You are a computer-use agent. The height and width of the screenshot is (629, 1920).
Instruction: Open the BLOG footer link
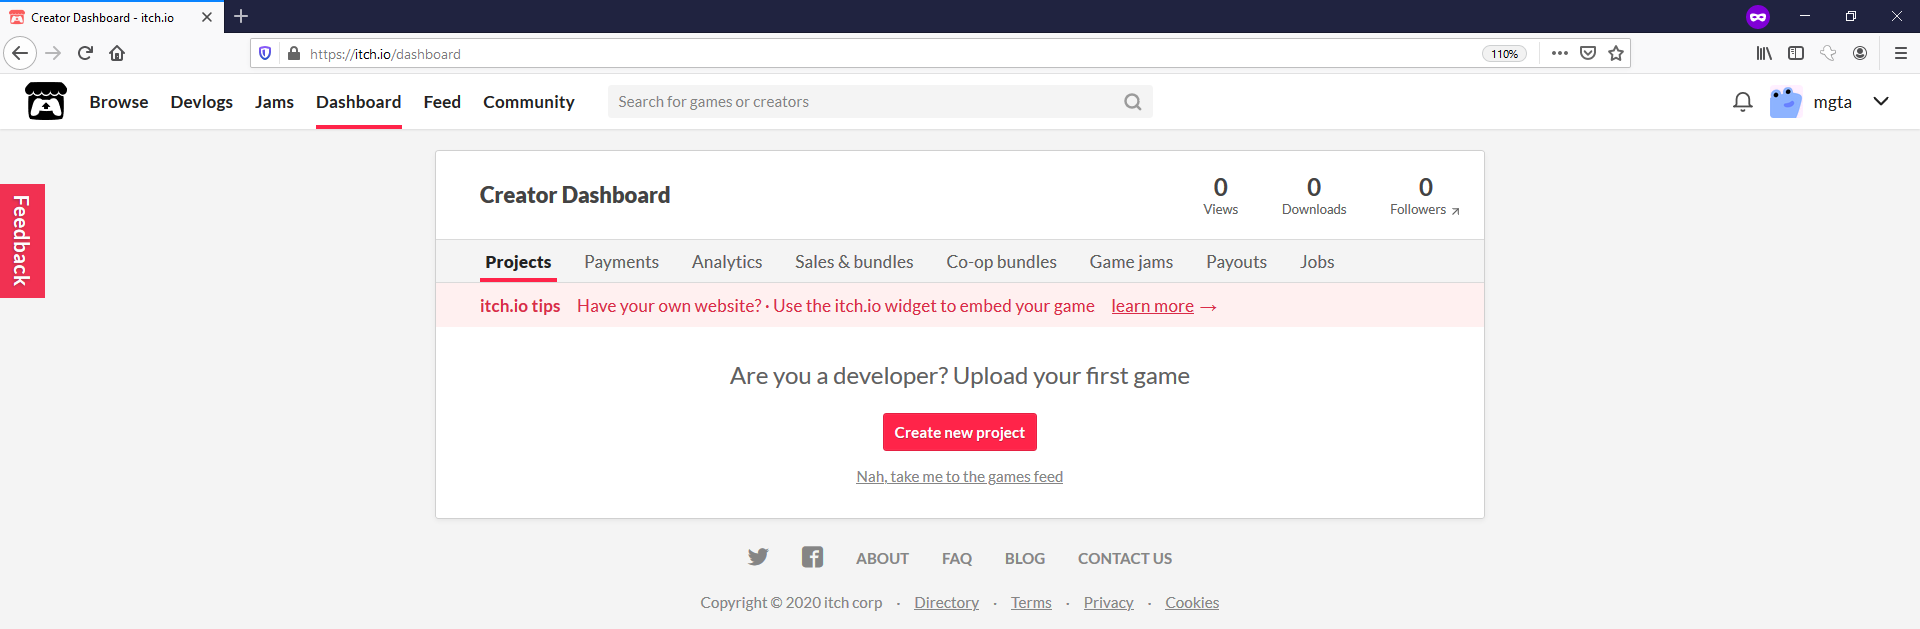point(1025,558)
